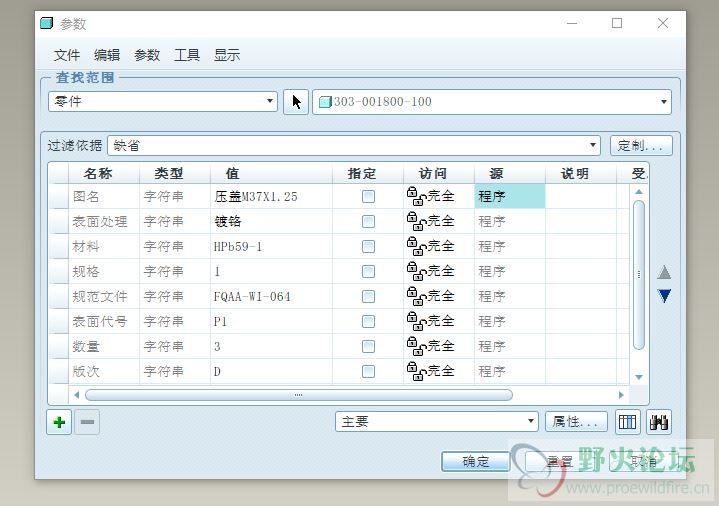The height and width of the screenshot is (506, 719).
Task: Click the lock icon in 图名 row
Action: point(416,196)
